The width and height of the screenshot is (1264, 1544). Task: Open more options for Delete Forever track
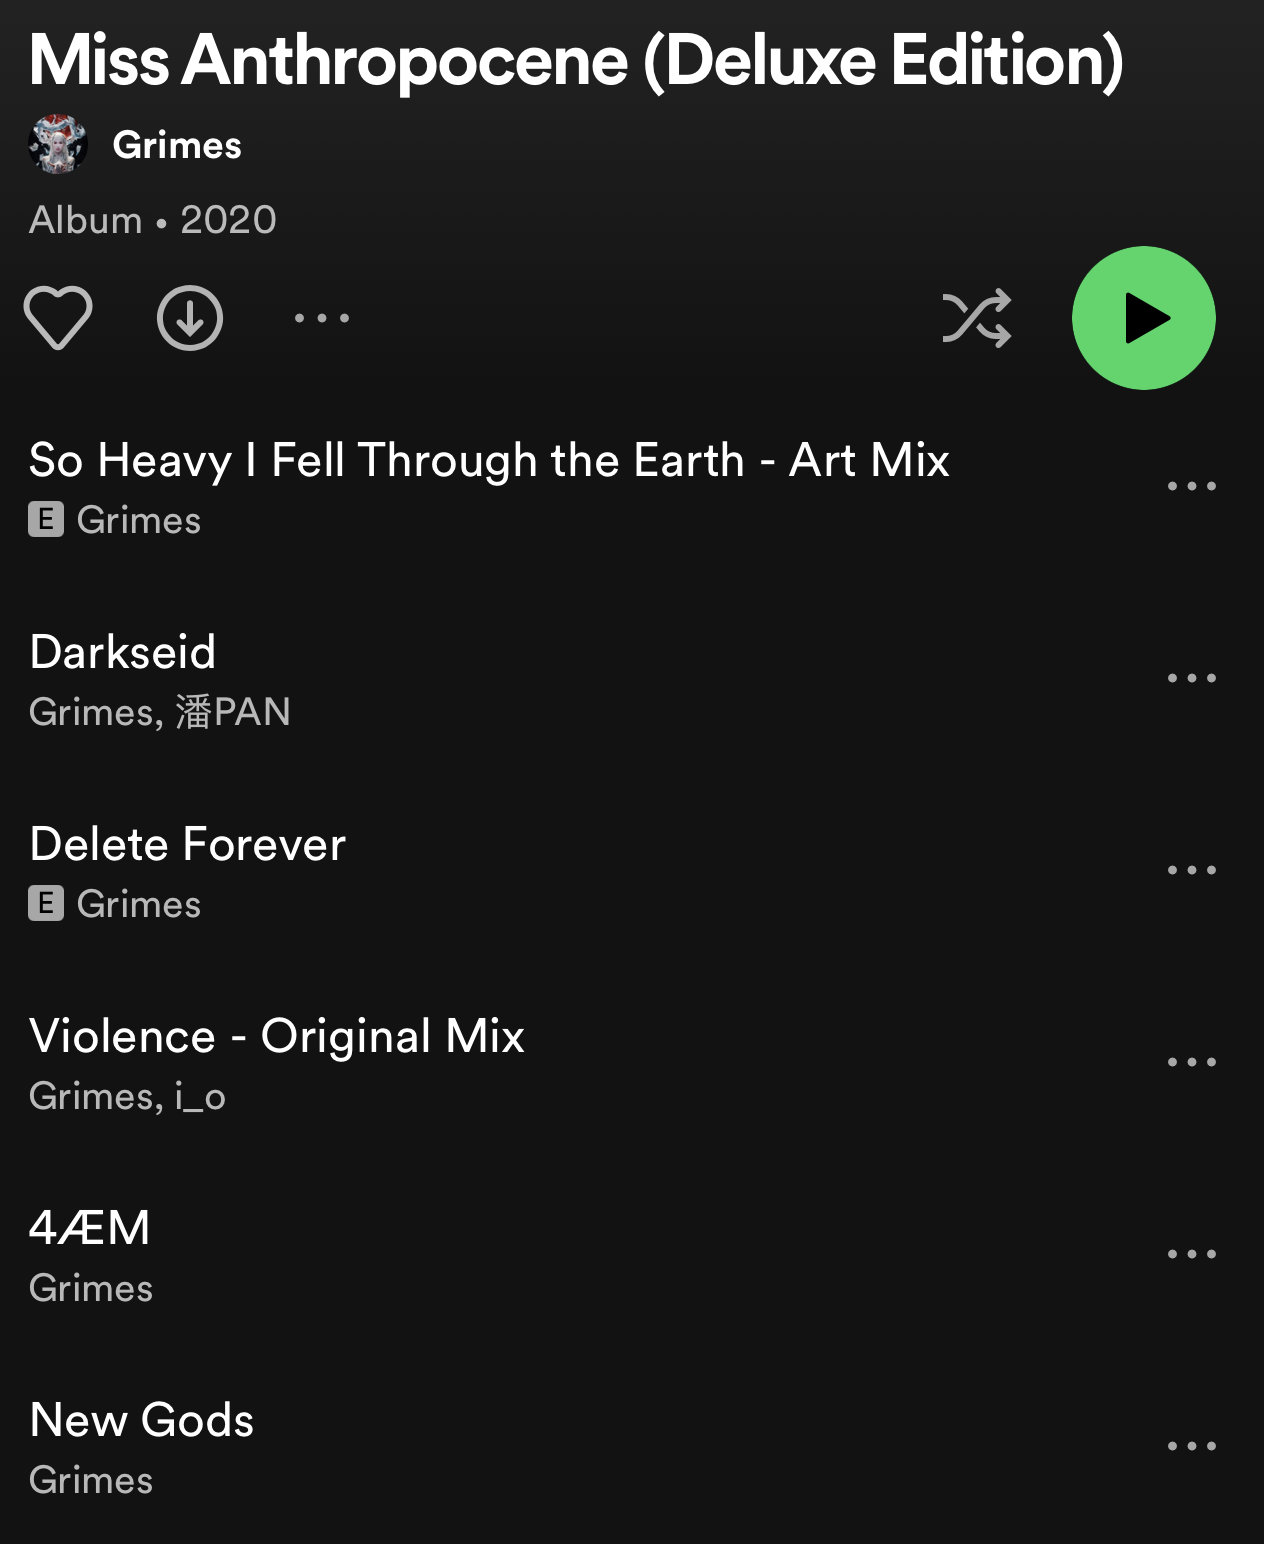1192,870
